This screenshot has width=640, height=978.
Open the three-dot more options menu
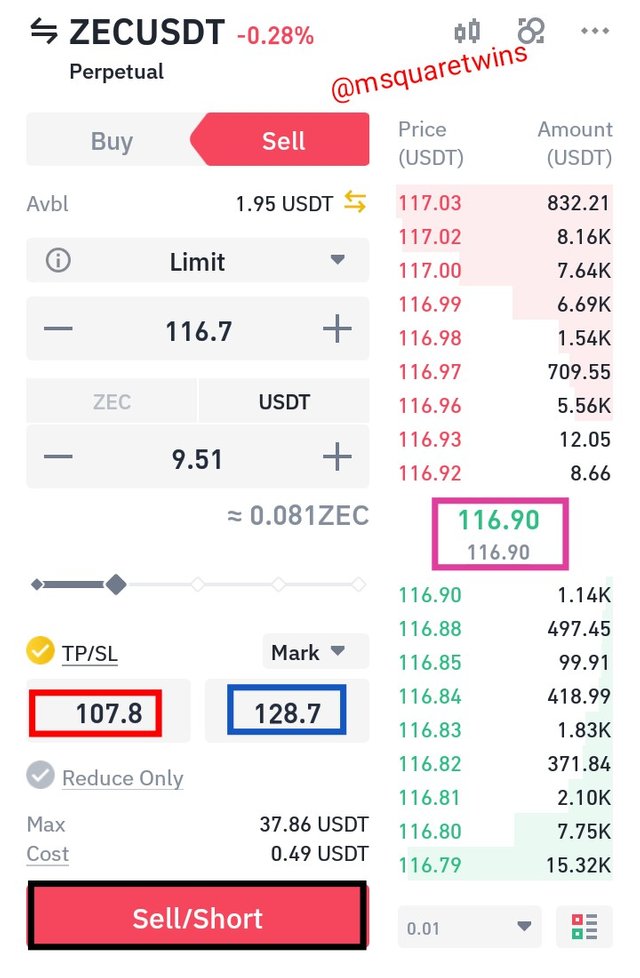(594, 31)
